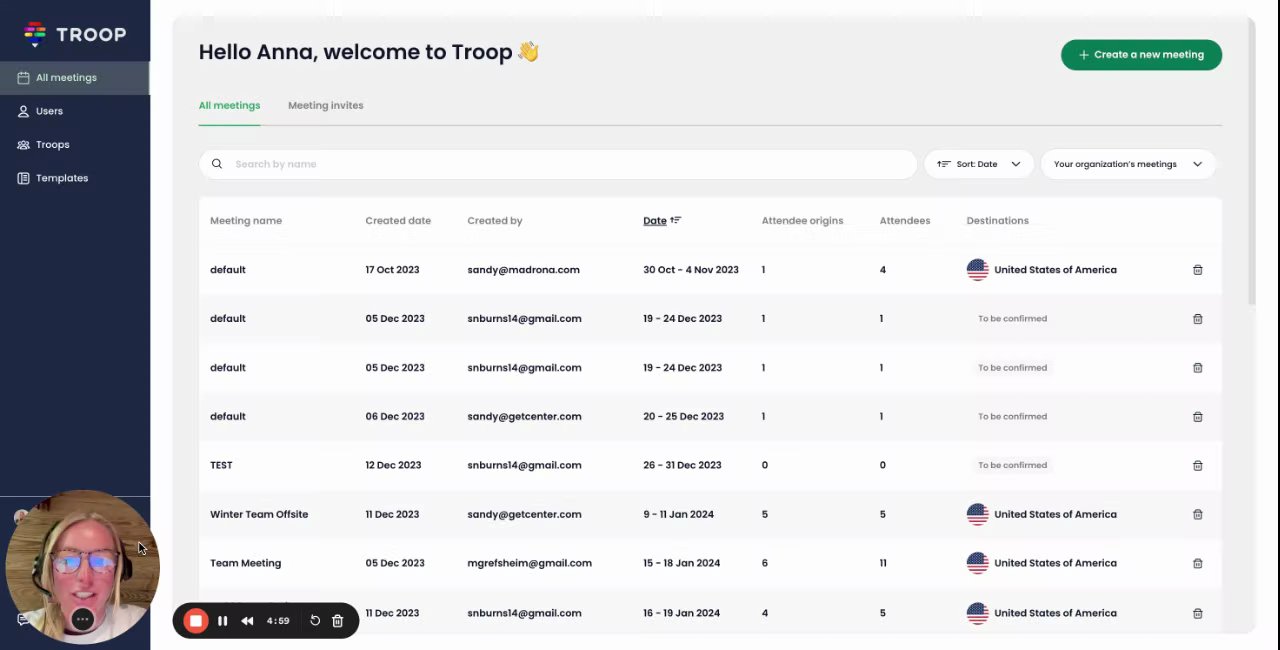Switch to the All meetings tab
The height and width of the screenshot is (650, 1280).
(229, 105)
